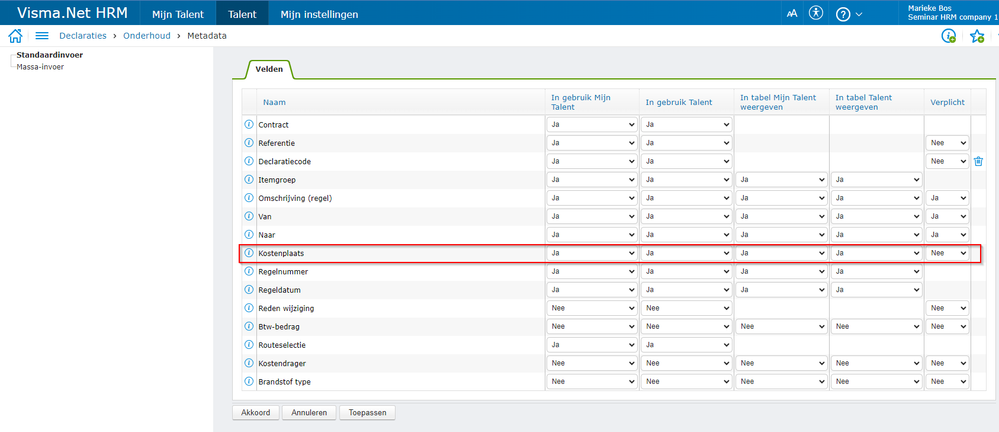The height and width of the screenshot is (432, 999).
Task: Click the Akkoord button
Action: click(255, 412)
